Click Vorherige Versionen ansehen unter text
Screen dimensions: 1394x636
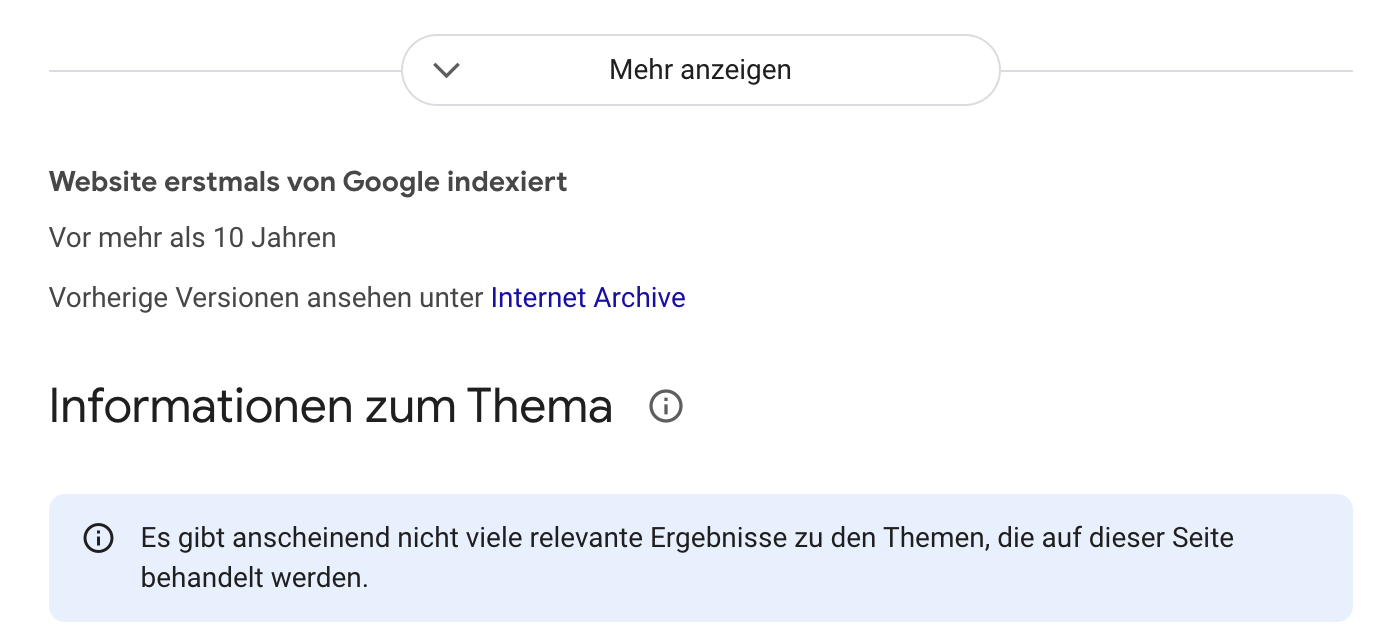click(265, 297)
